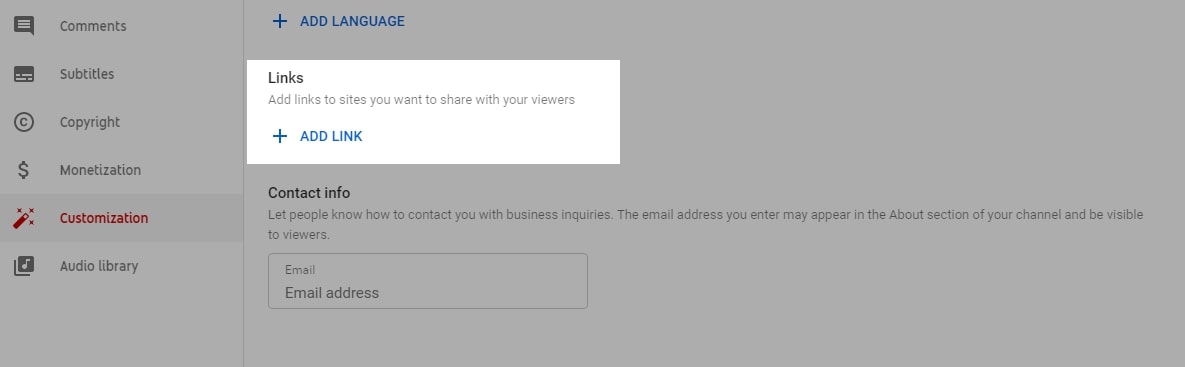
Task: Click the Monetization dollar sign icon
Action: point(23,170)
